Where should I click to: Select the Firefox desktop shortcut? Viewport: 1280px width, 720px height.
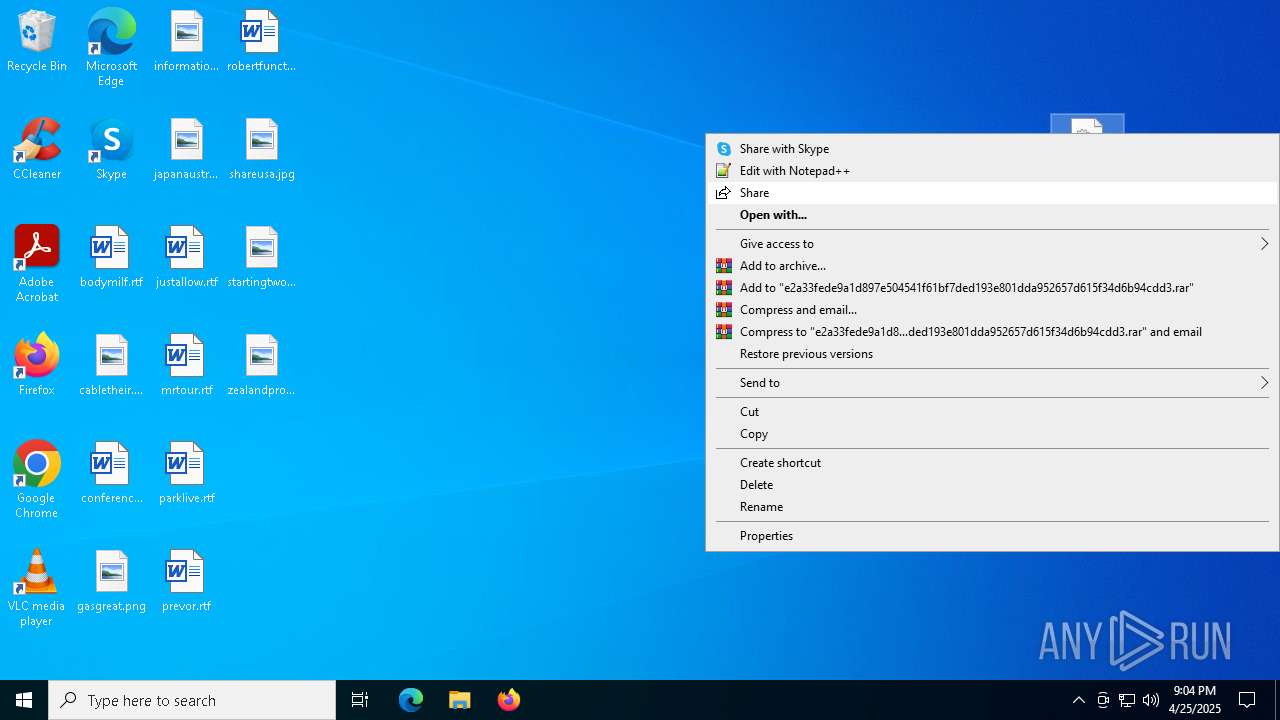coord(37,365)
